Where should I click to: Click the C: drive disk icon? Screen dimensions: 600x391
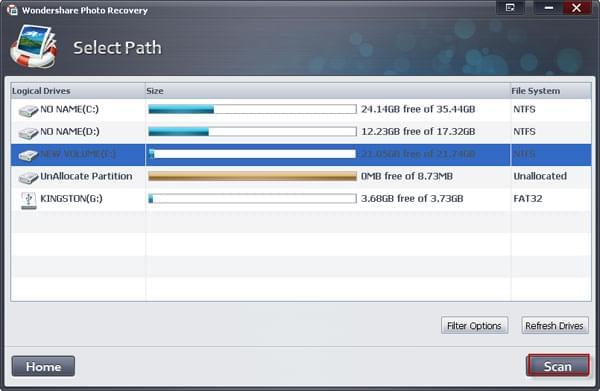point(28,111)
